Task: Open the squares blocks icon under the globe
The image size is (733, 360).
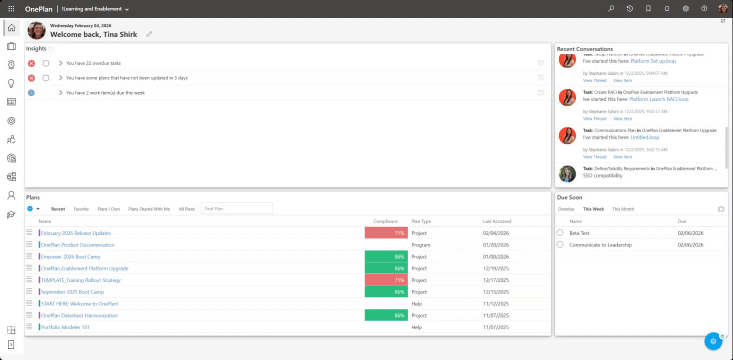Action: click(11, 177)
